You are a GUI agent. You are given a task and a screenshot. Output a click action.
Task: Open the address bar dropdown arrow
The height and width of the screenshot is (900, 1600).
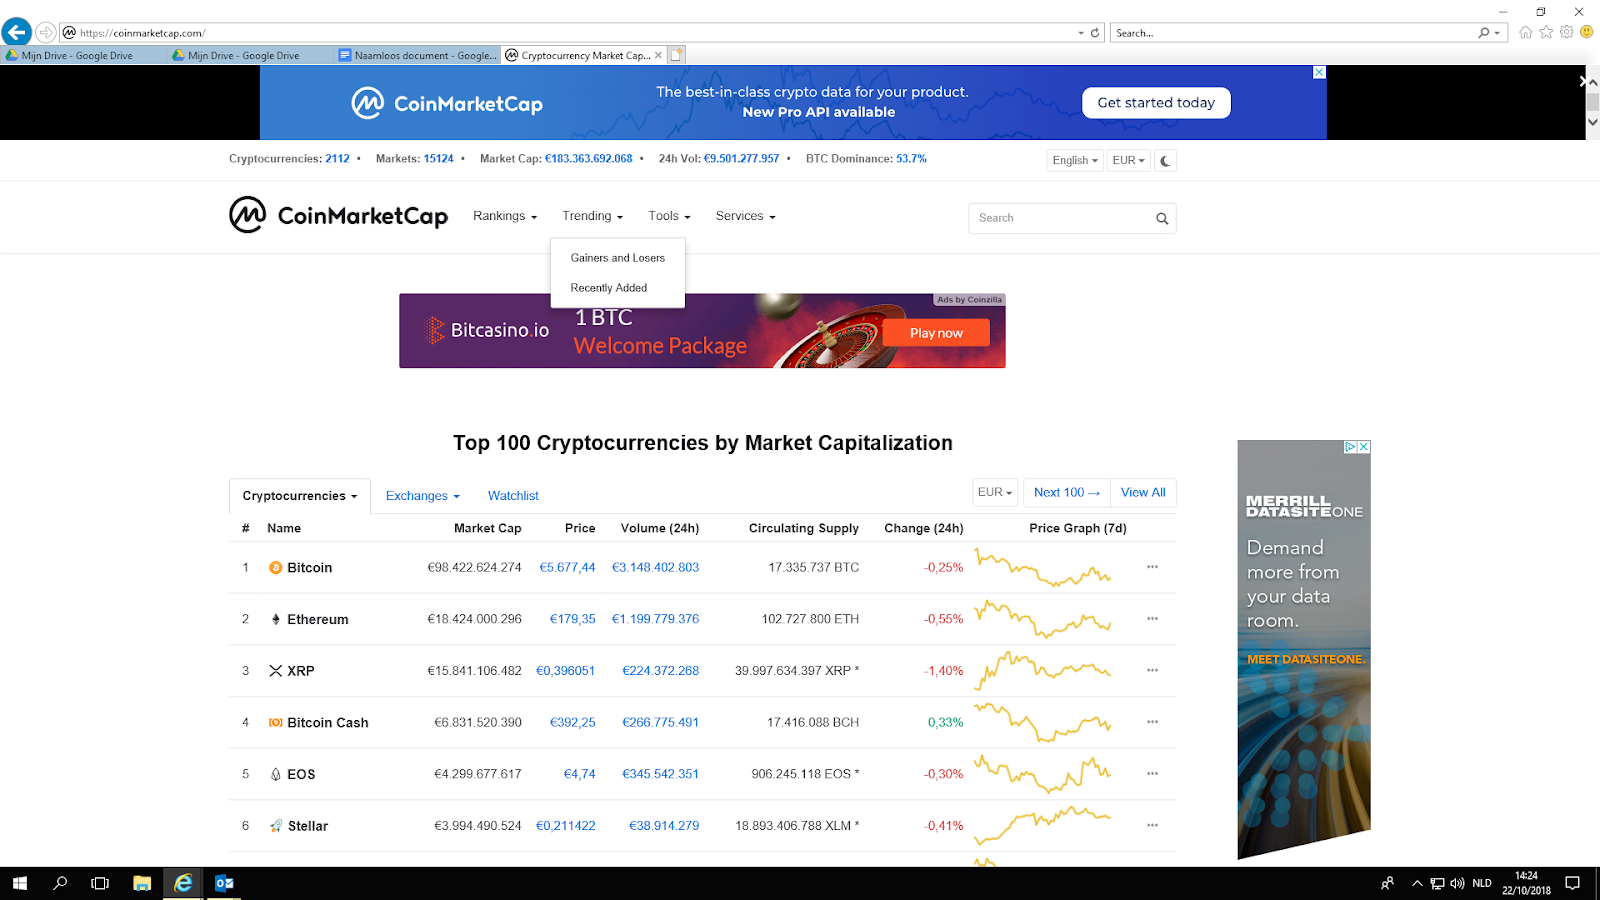(1081, 33)
